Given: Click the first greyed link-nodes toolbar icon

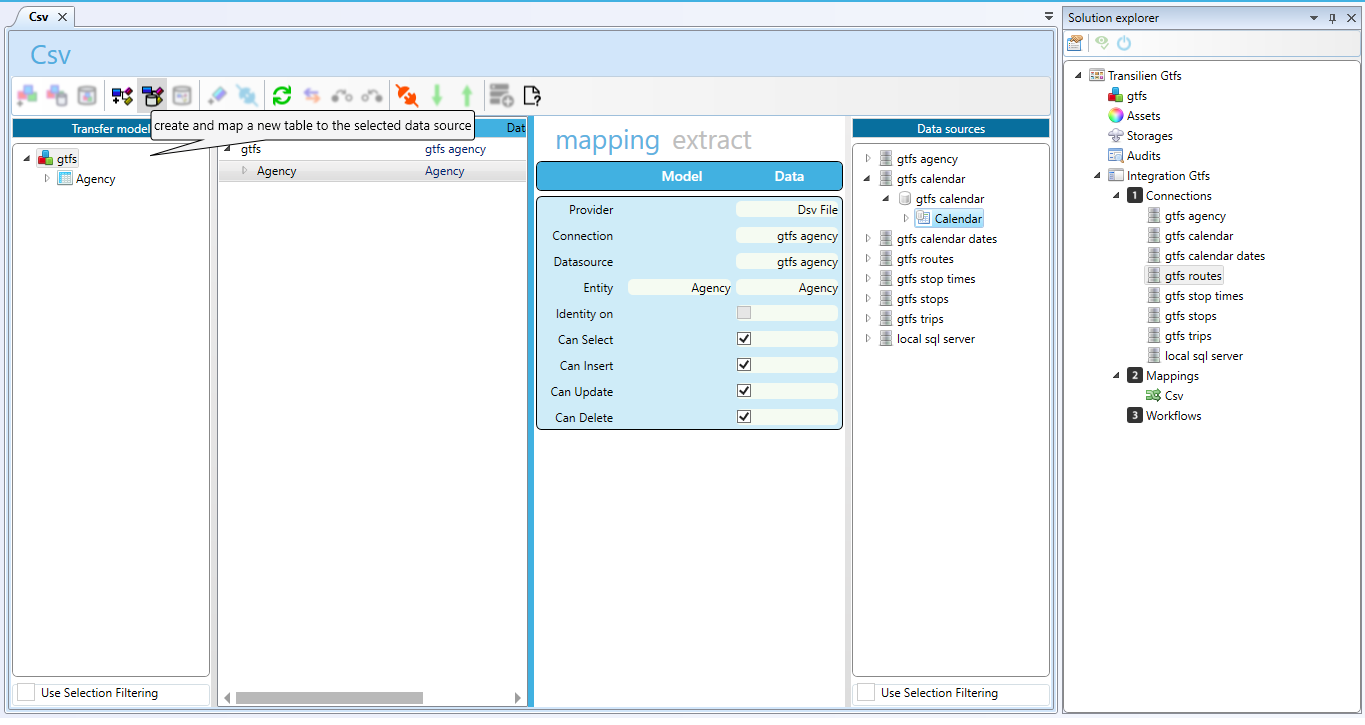Looking at the screenshot, I should (x=342, y=95).
